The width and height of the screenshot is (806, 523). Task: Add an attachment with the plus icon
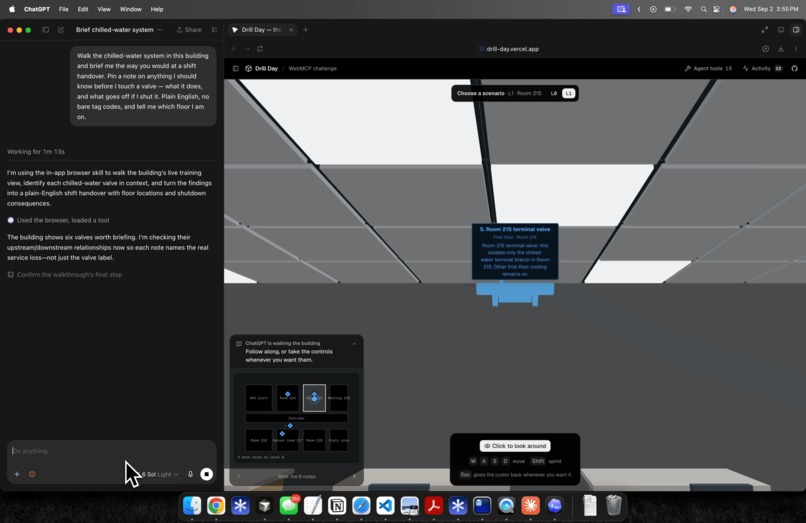click(17, 474)
